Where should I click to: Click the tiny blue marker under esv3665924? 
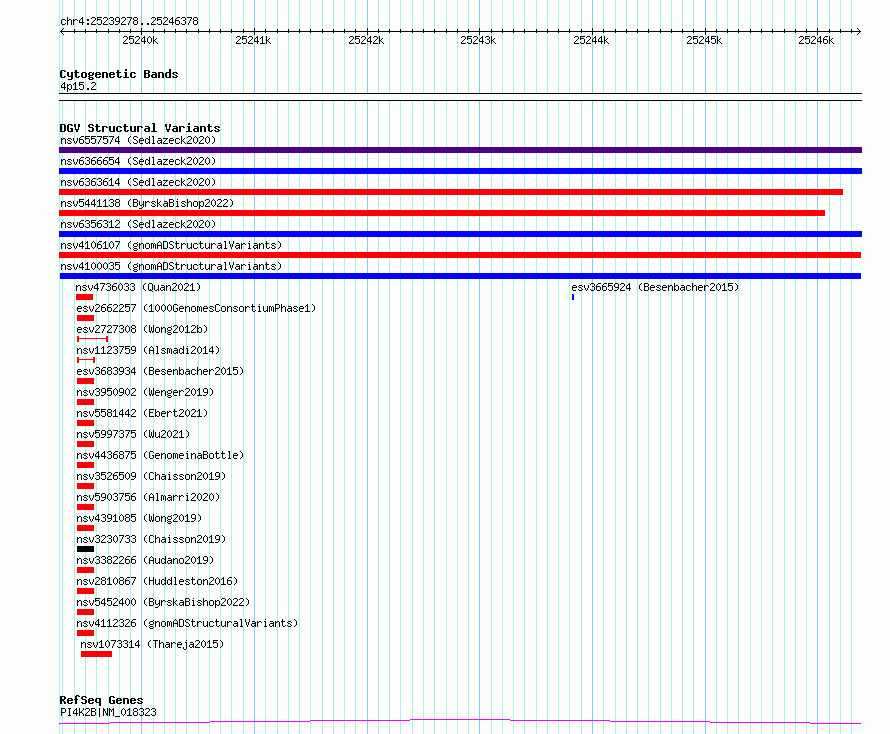click(x=573, y=297)
